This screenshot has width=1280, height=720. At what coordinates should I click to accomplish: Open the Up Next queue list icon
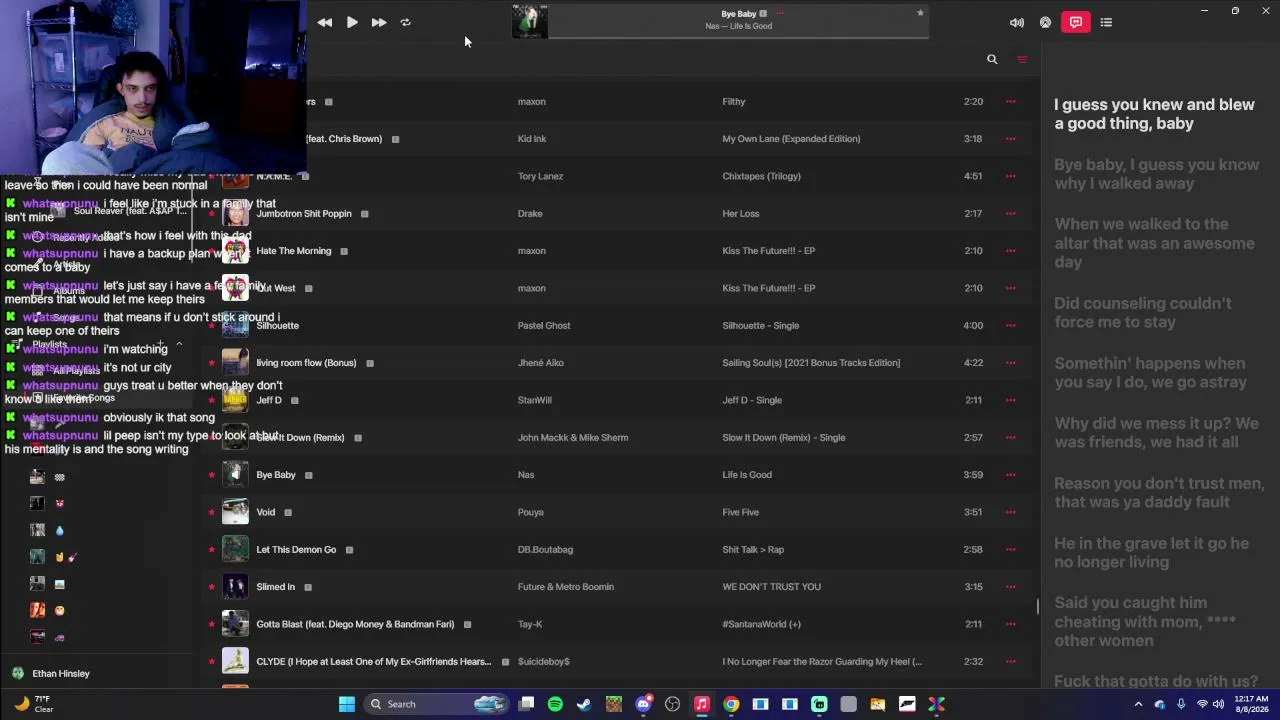point(1106,22)
